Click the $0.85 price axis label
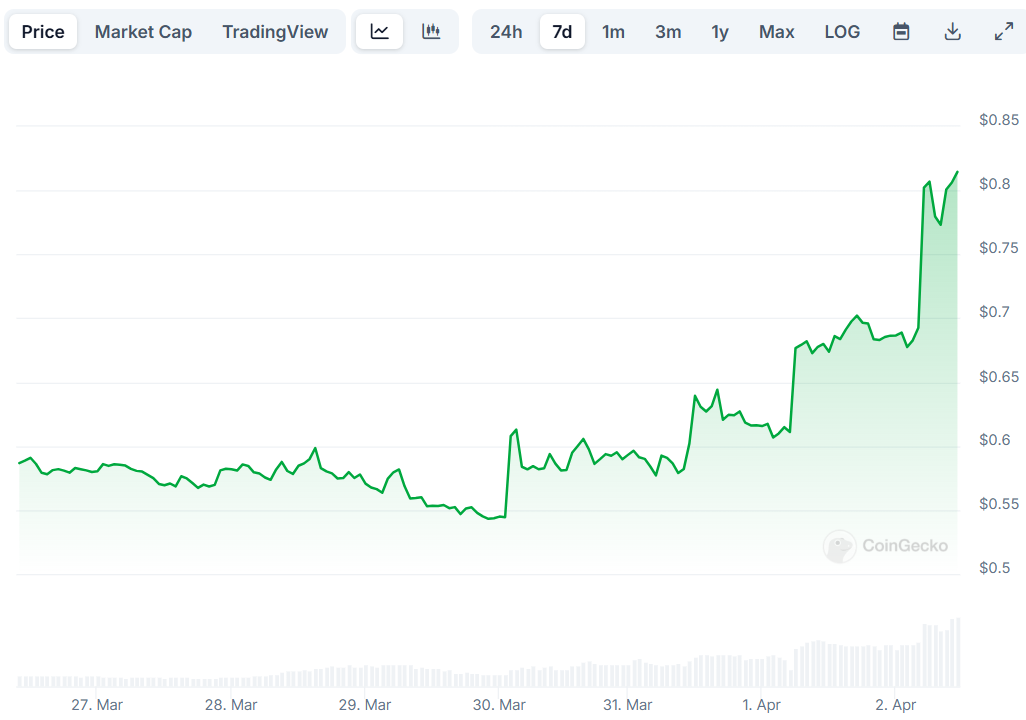Screen dimensions: 1026x720 click(x=999, y=120)
